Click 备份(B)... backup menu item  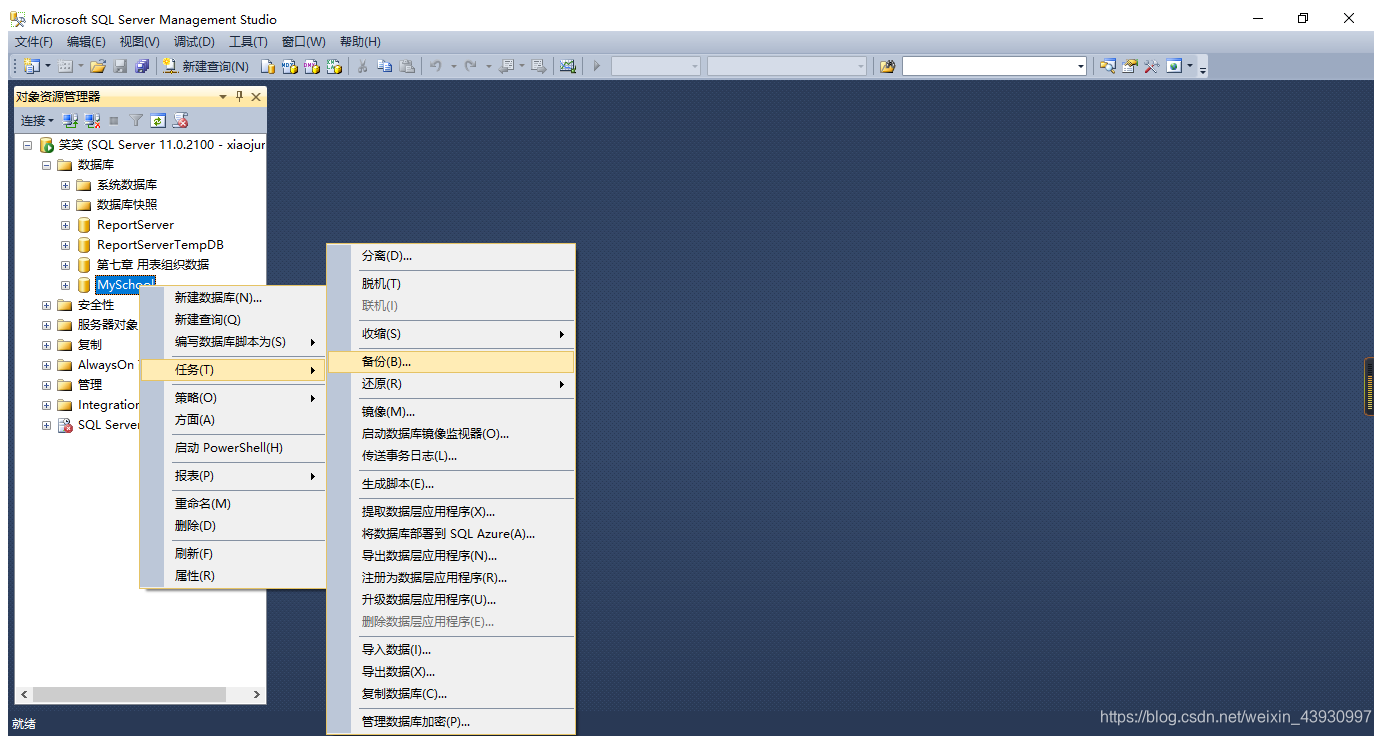coord(451,362)
